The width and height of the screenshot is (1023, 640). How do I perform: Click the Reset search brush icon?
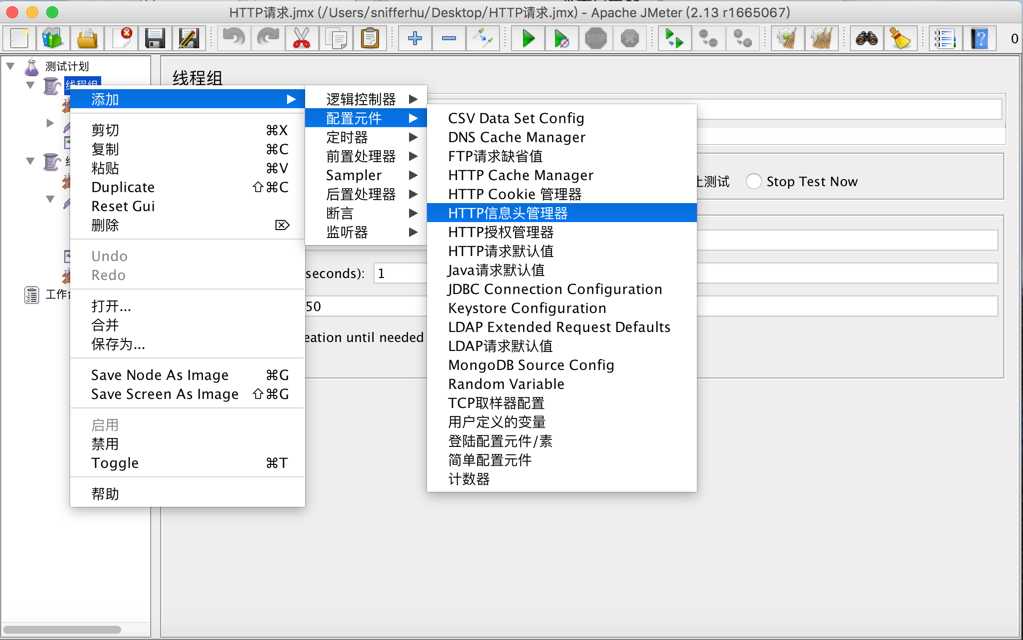point(900,38)
